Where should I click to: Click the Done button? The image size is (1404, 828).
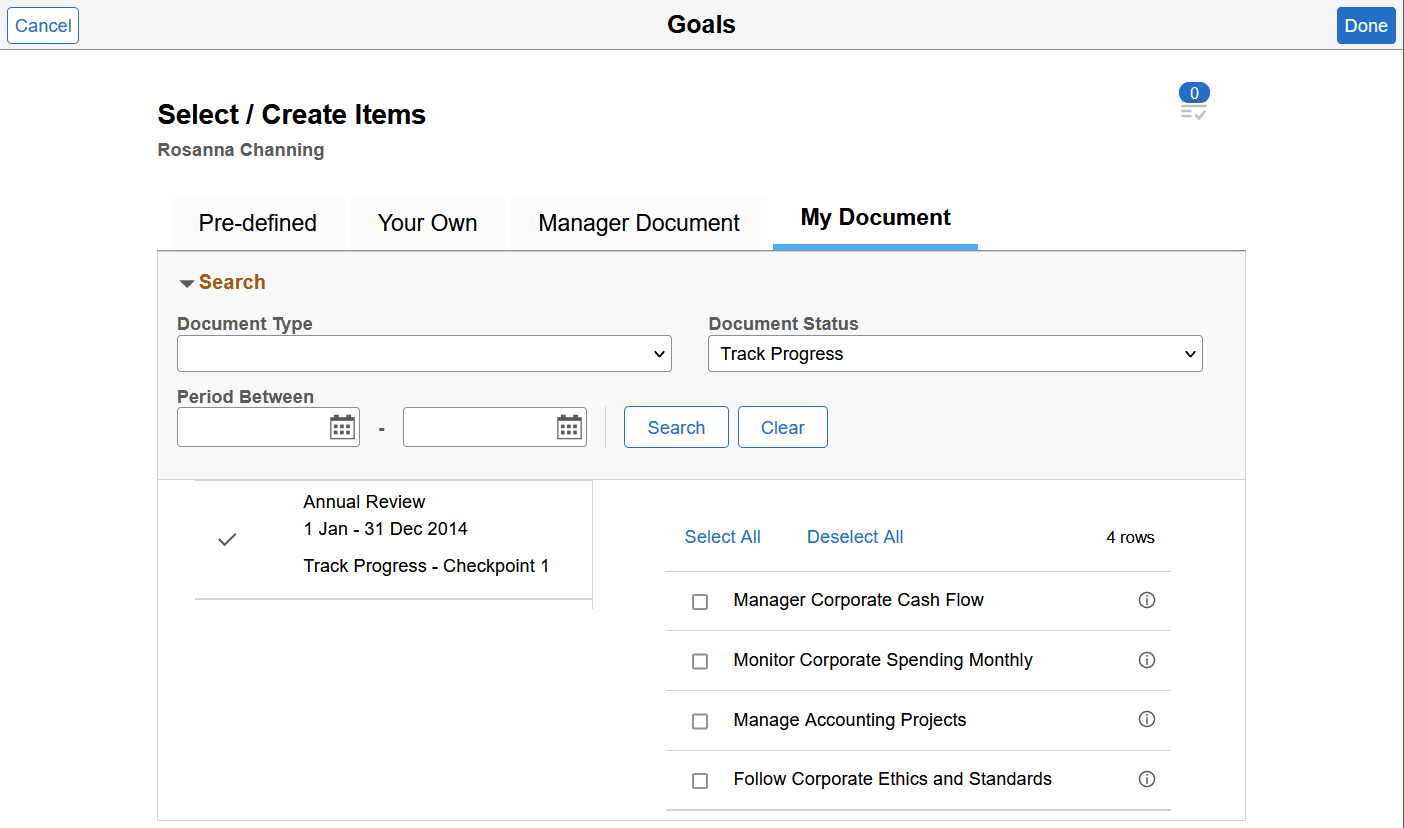tap(1366, 25)
